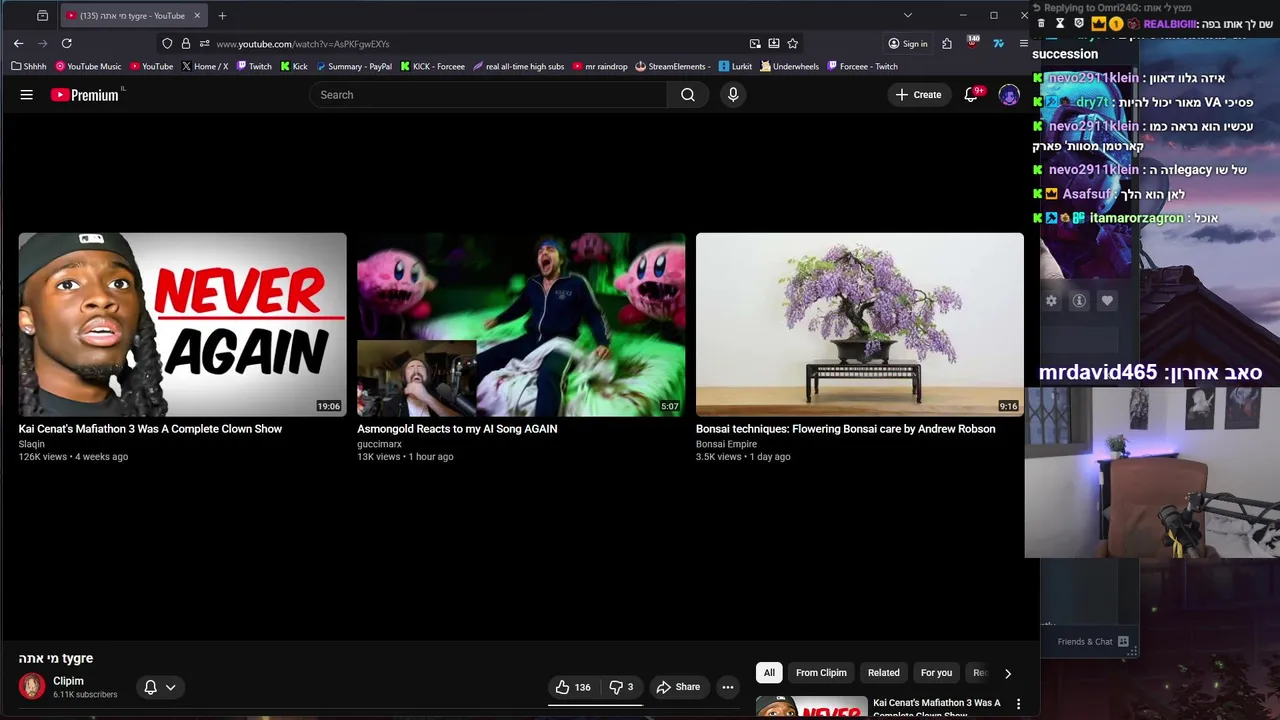
Task: Start voice search with microphone
Action: coord(733,95)
